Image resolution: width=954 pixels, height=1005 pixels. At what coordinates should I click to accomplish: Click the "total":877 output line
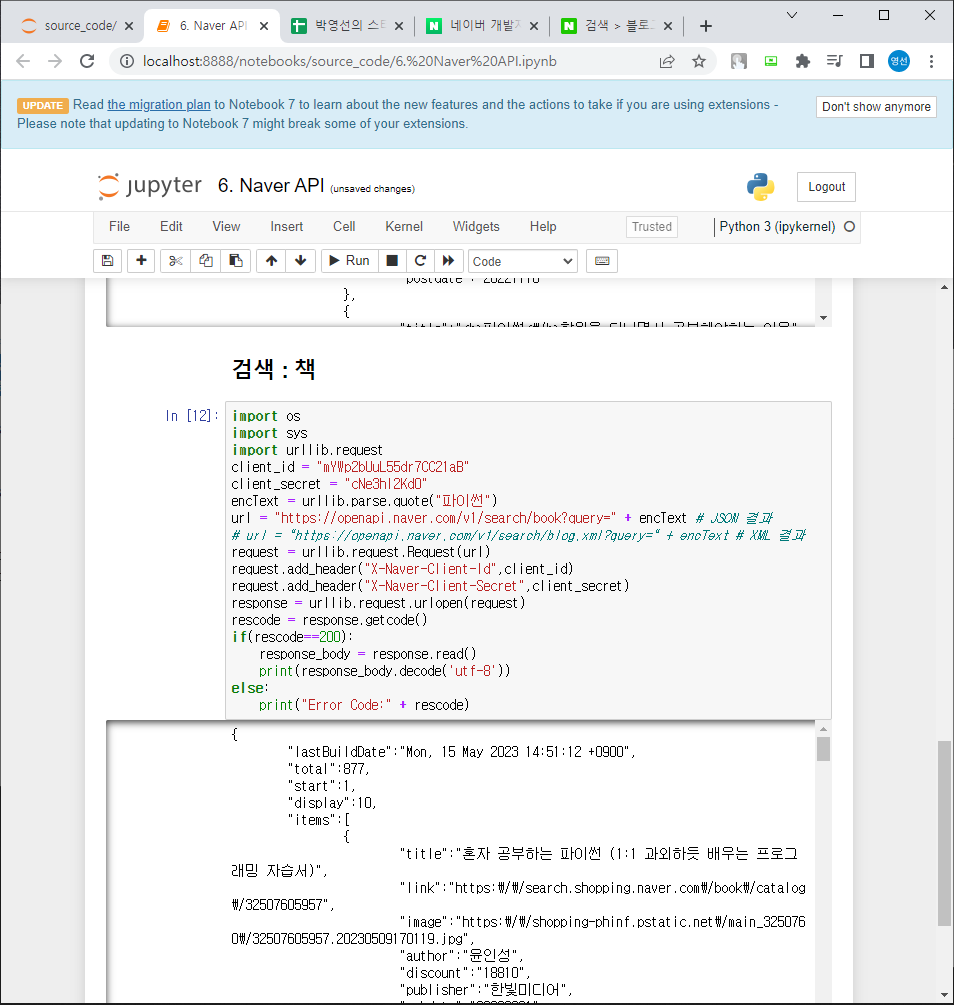pos(328,768)
